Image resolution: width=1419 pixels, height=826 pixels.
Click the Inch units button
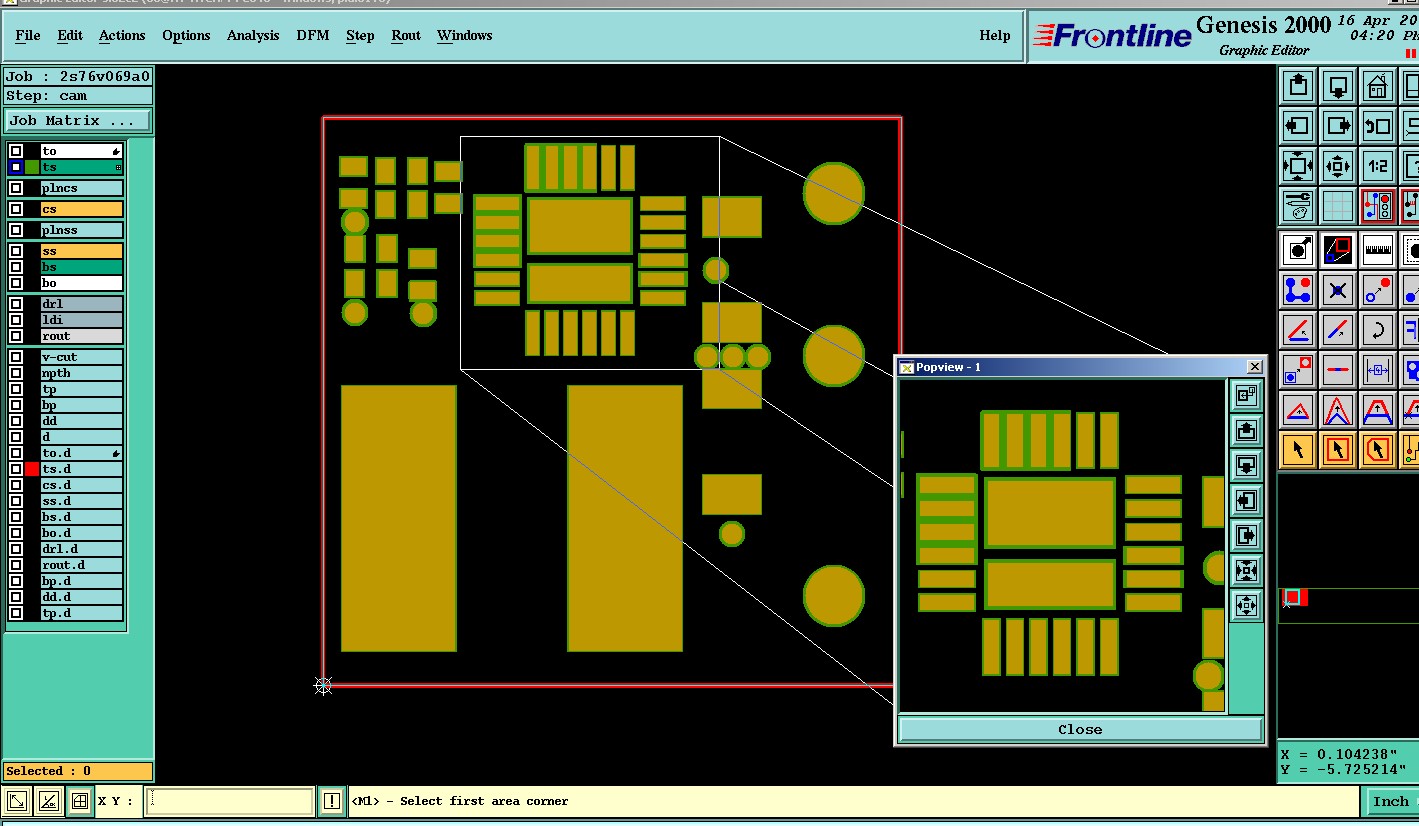click(1390, 801)
